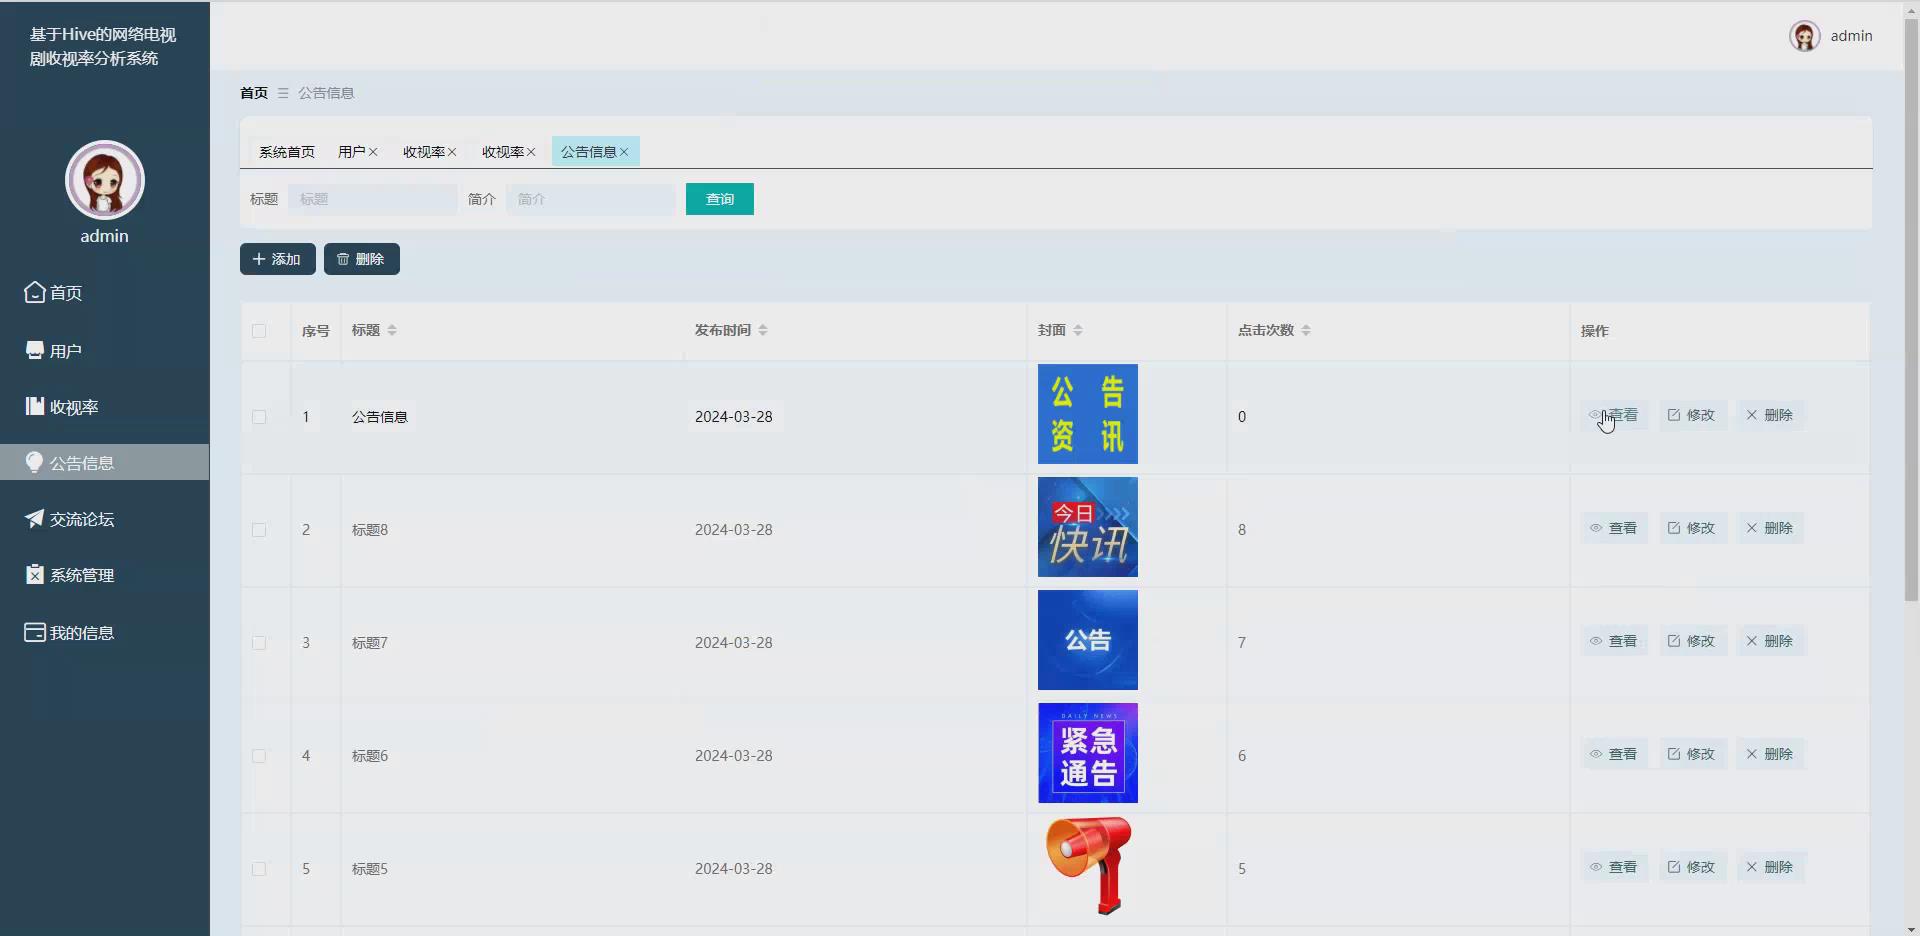Click the 添加 button
This screenshot has width=1920, height=936.
click(278, 259)
